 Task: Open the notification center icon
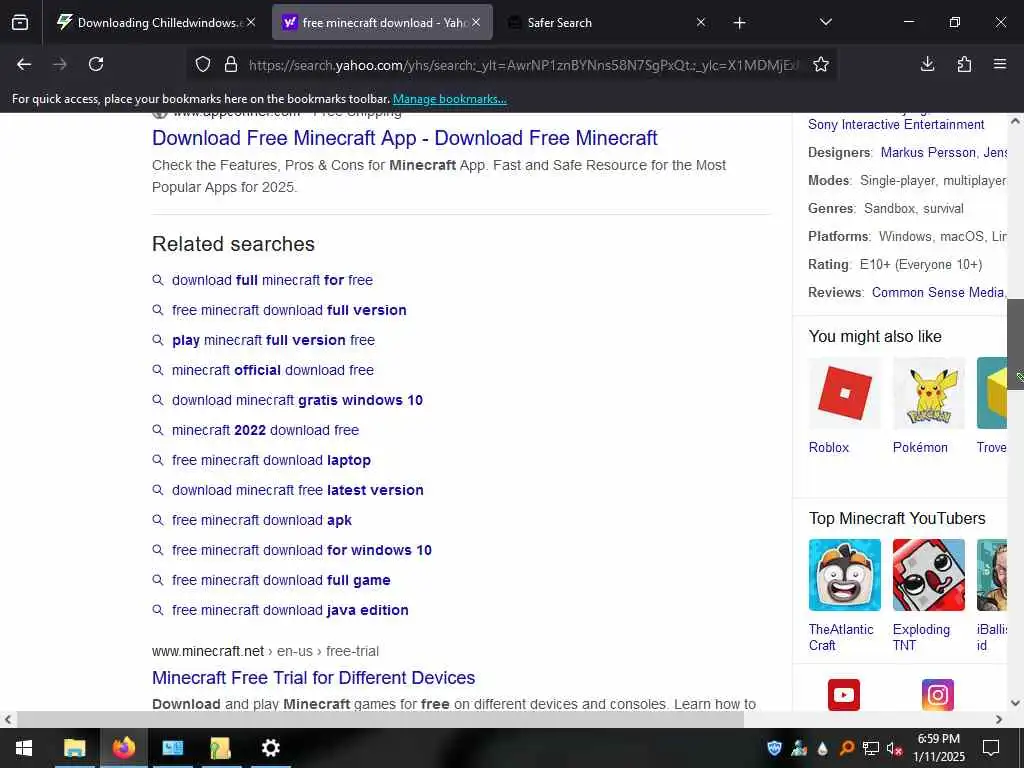991,748
